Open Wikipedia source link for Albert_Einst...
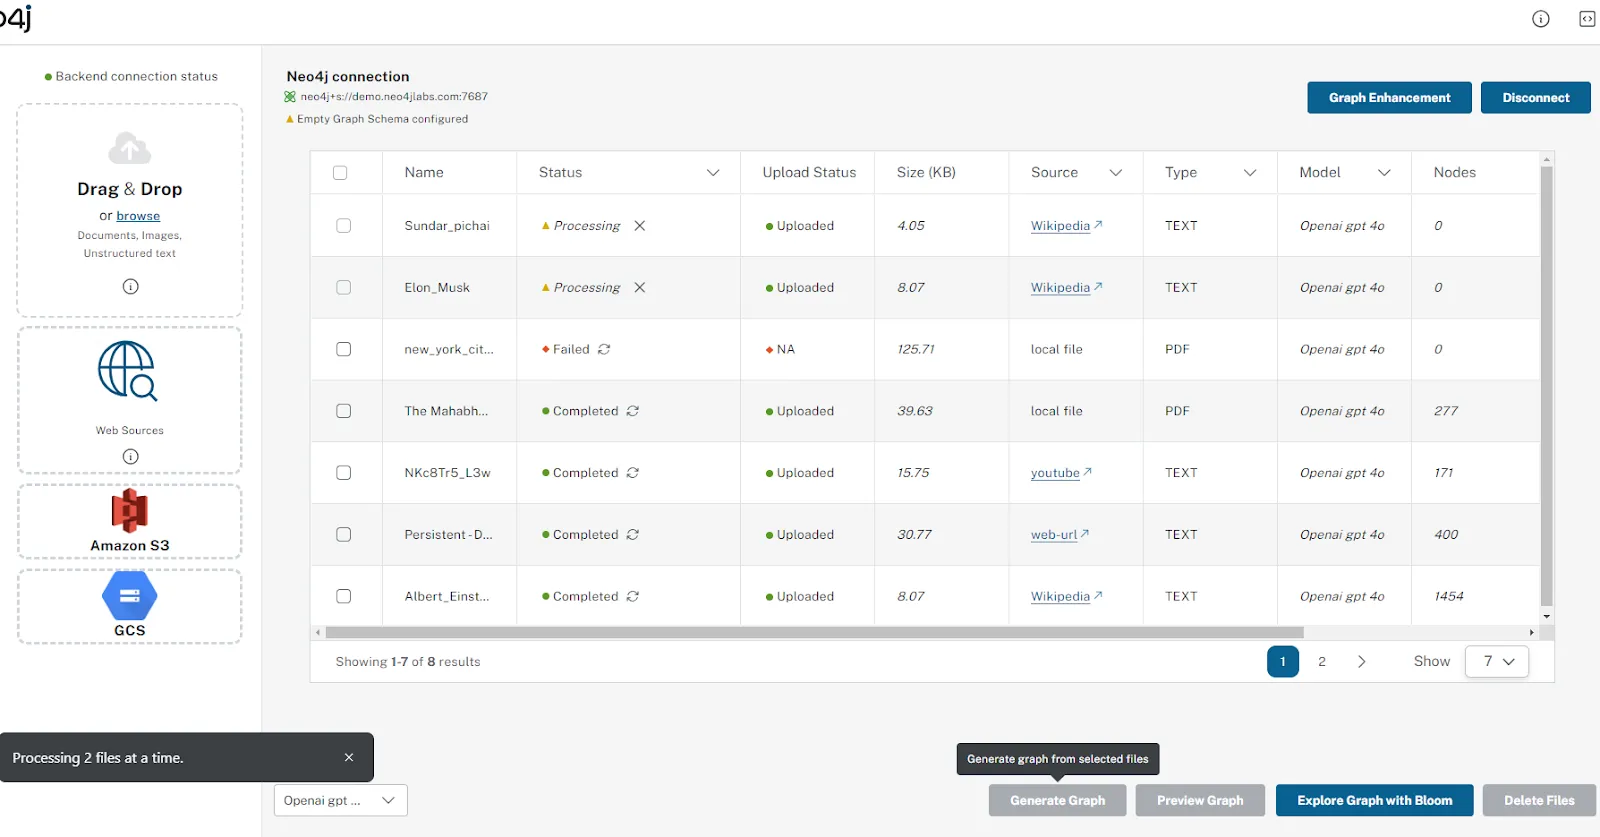Viewport: 1600px width, 837px height. (x=1066, y=597)
